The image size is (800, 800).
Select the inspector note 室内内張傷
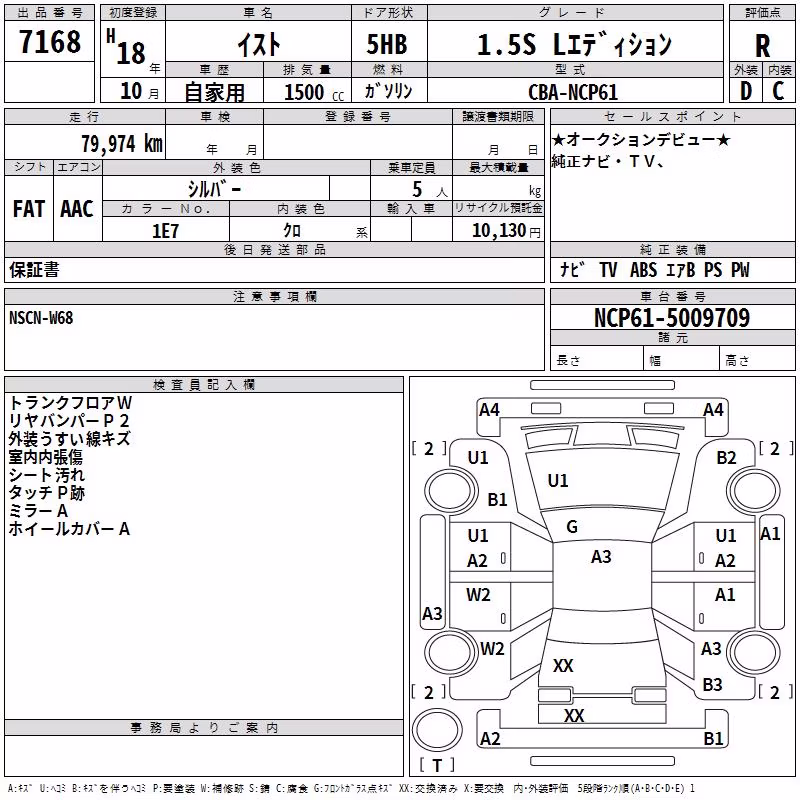point(45,457)
